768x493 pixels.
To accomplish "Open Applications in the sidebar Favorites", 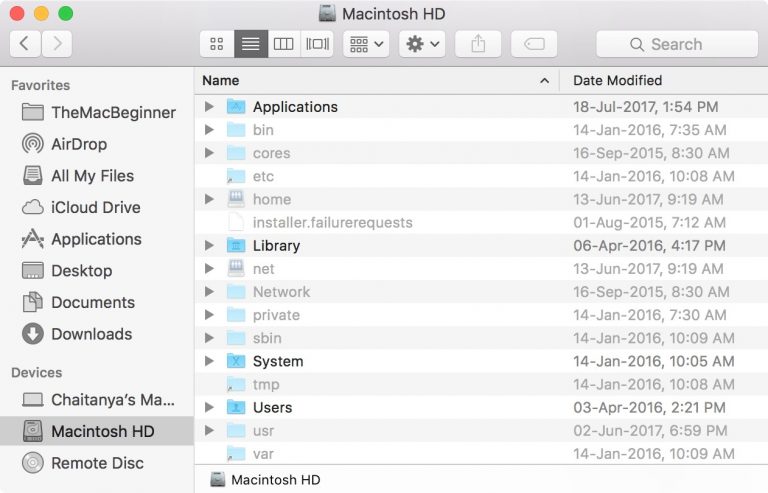I will [x=82, y=239].
